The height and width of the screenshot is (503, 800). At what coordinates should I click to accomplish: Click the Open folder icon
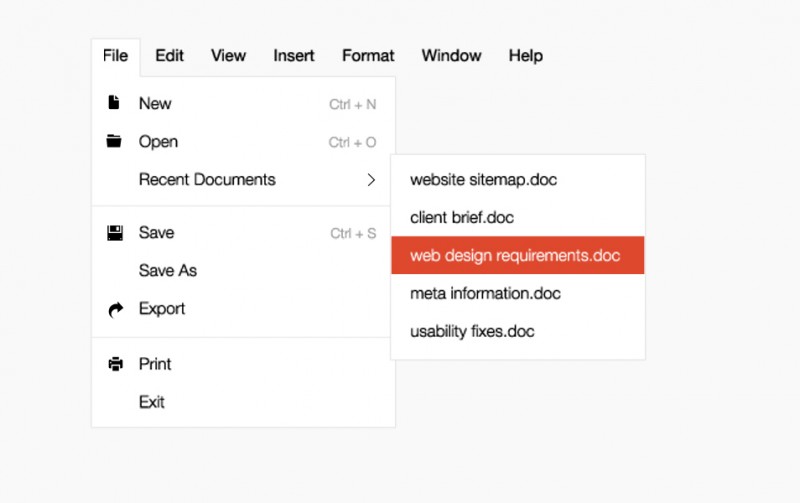coord(114,141)
